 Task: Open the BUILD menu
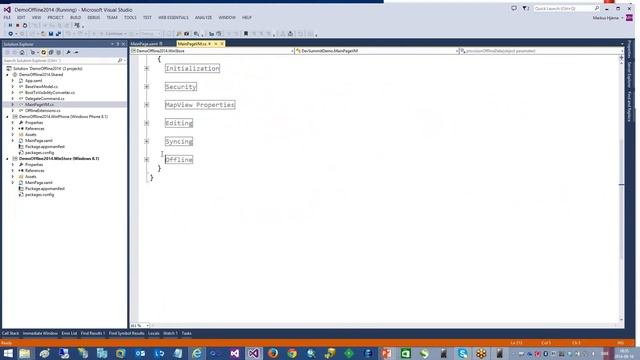coord(76,18)
